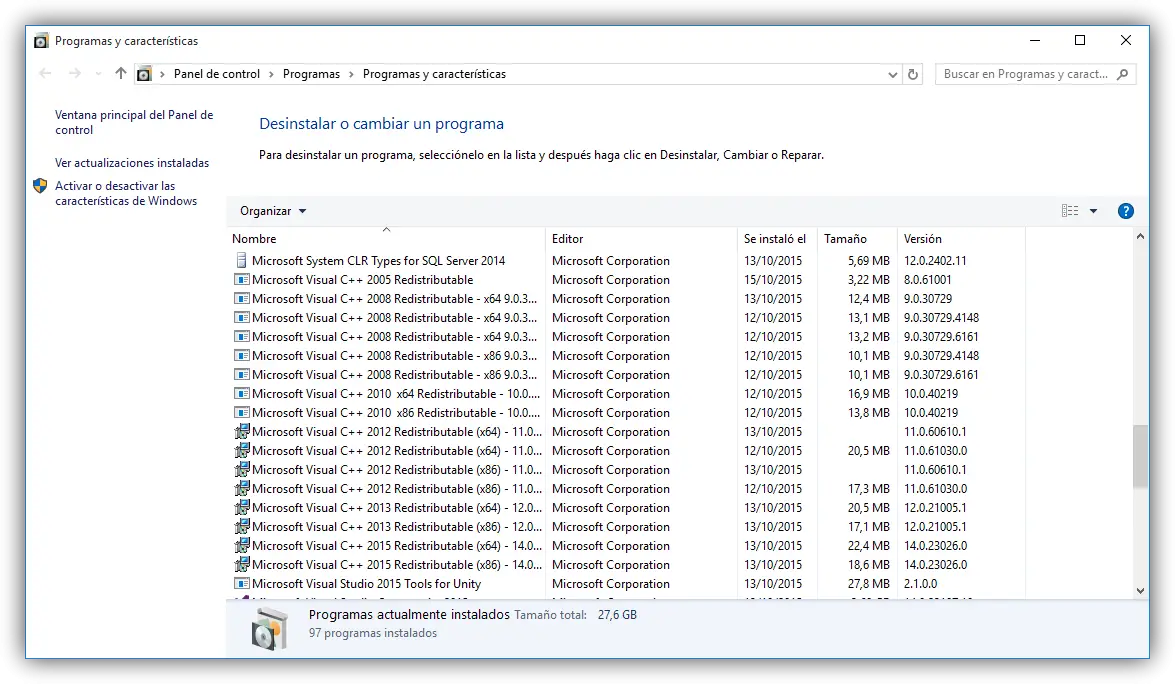Click the window title bar icon
This screenshot has height=684, width=1175.
click(41, 40)
